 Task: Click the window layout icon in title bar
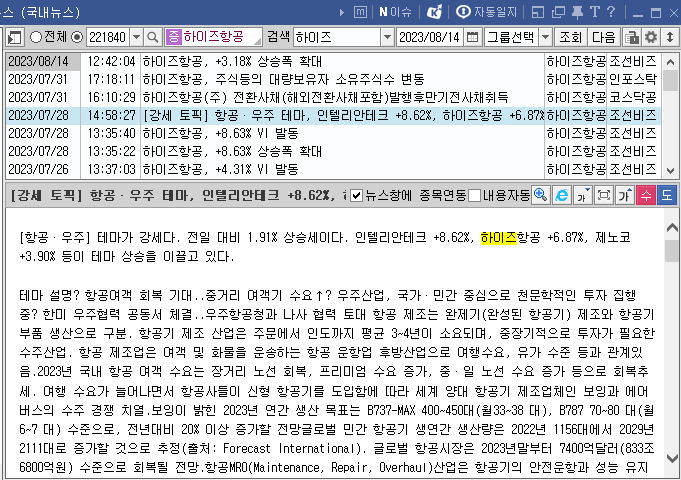[538, 12]
